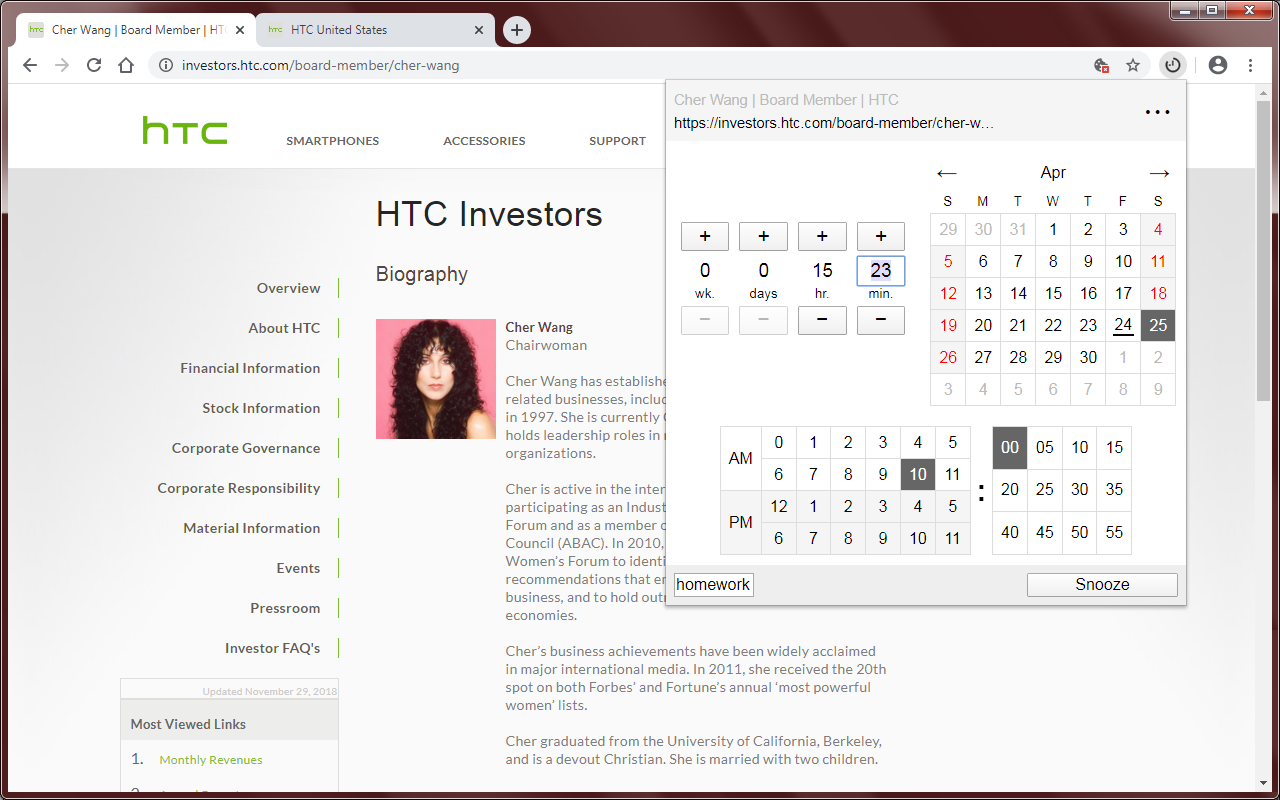
Task: Open Investor FAQ's link
Action: pyautogui.click(x=272, y=648)
